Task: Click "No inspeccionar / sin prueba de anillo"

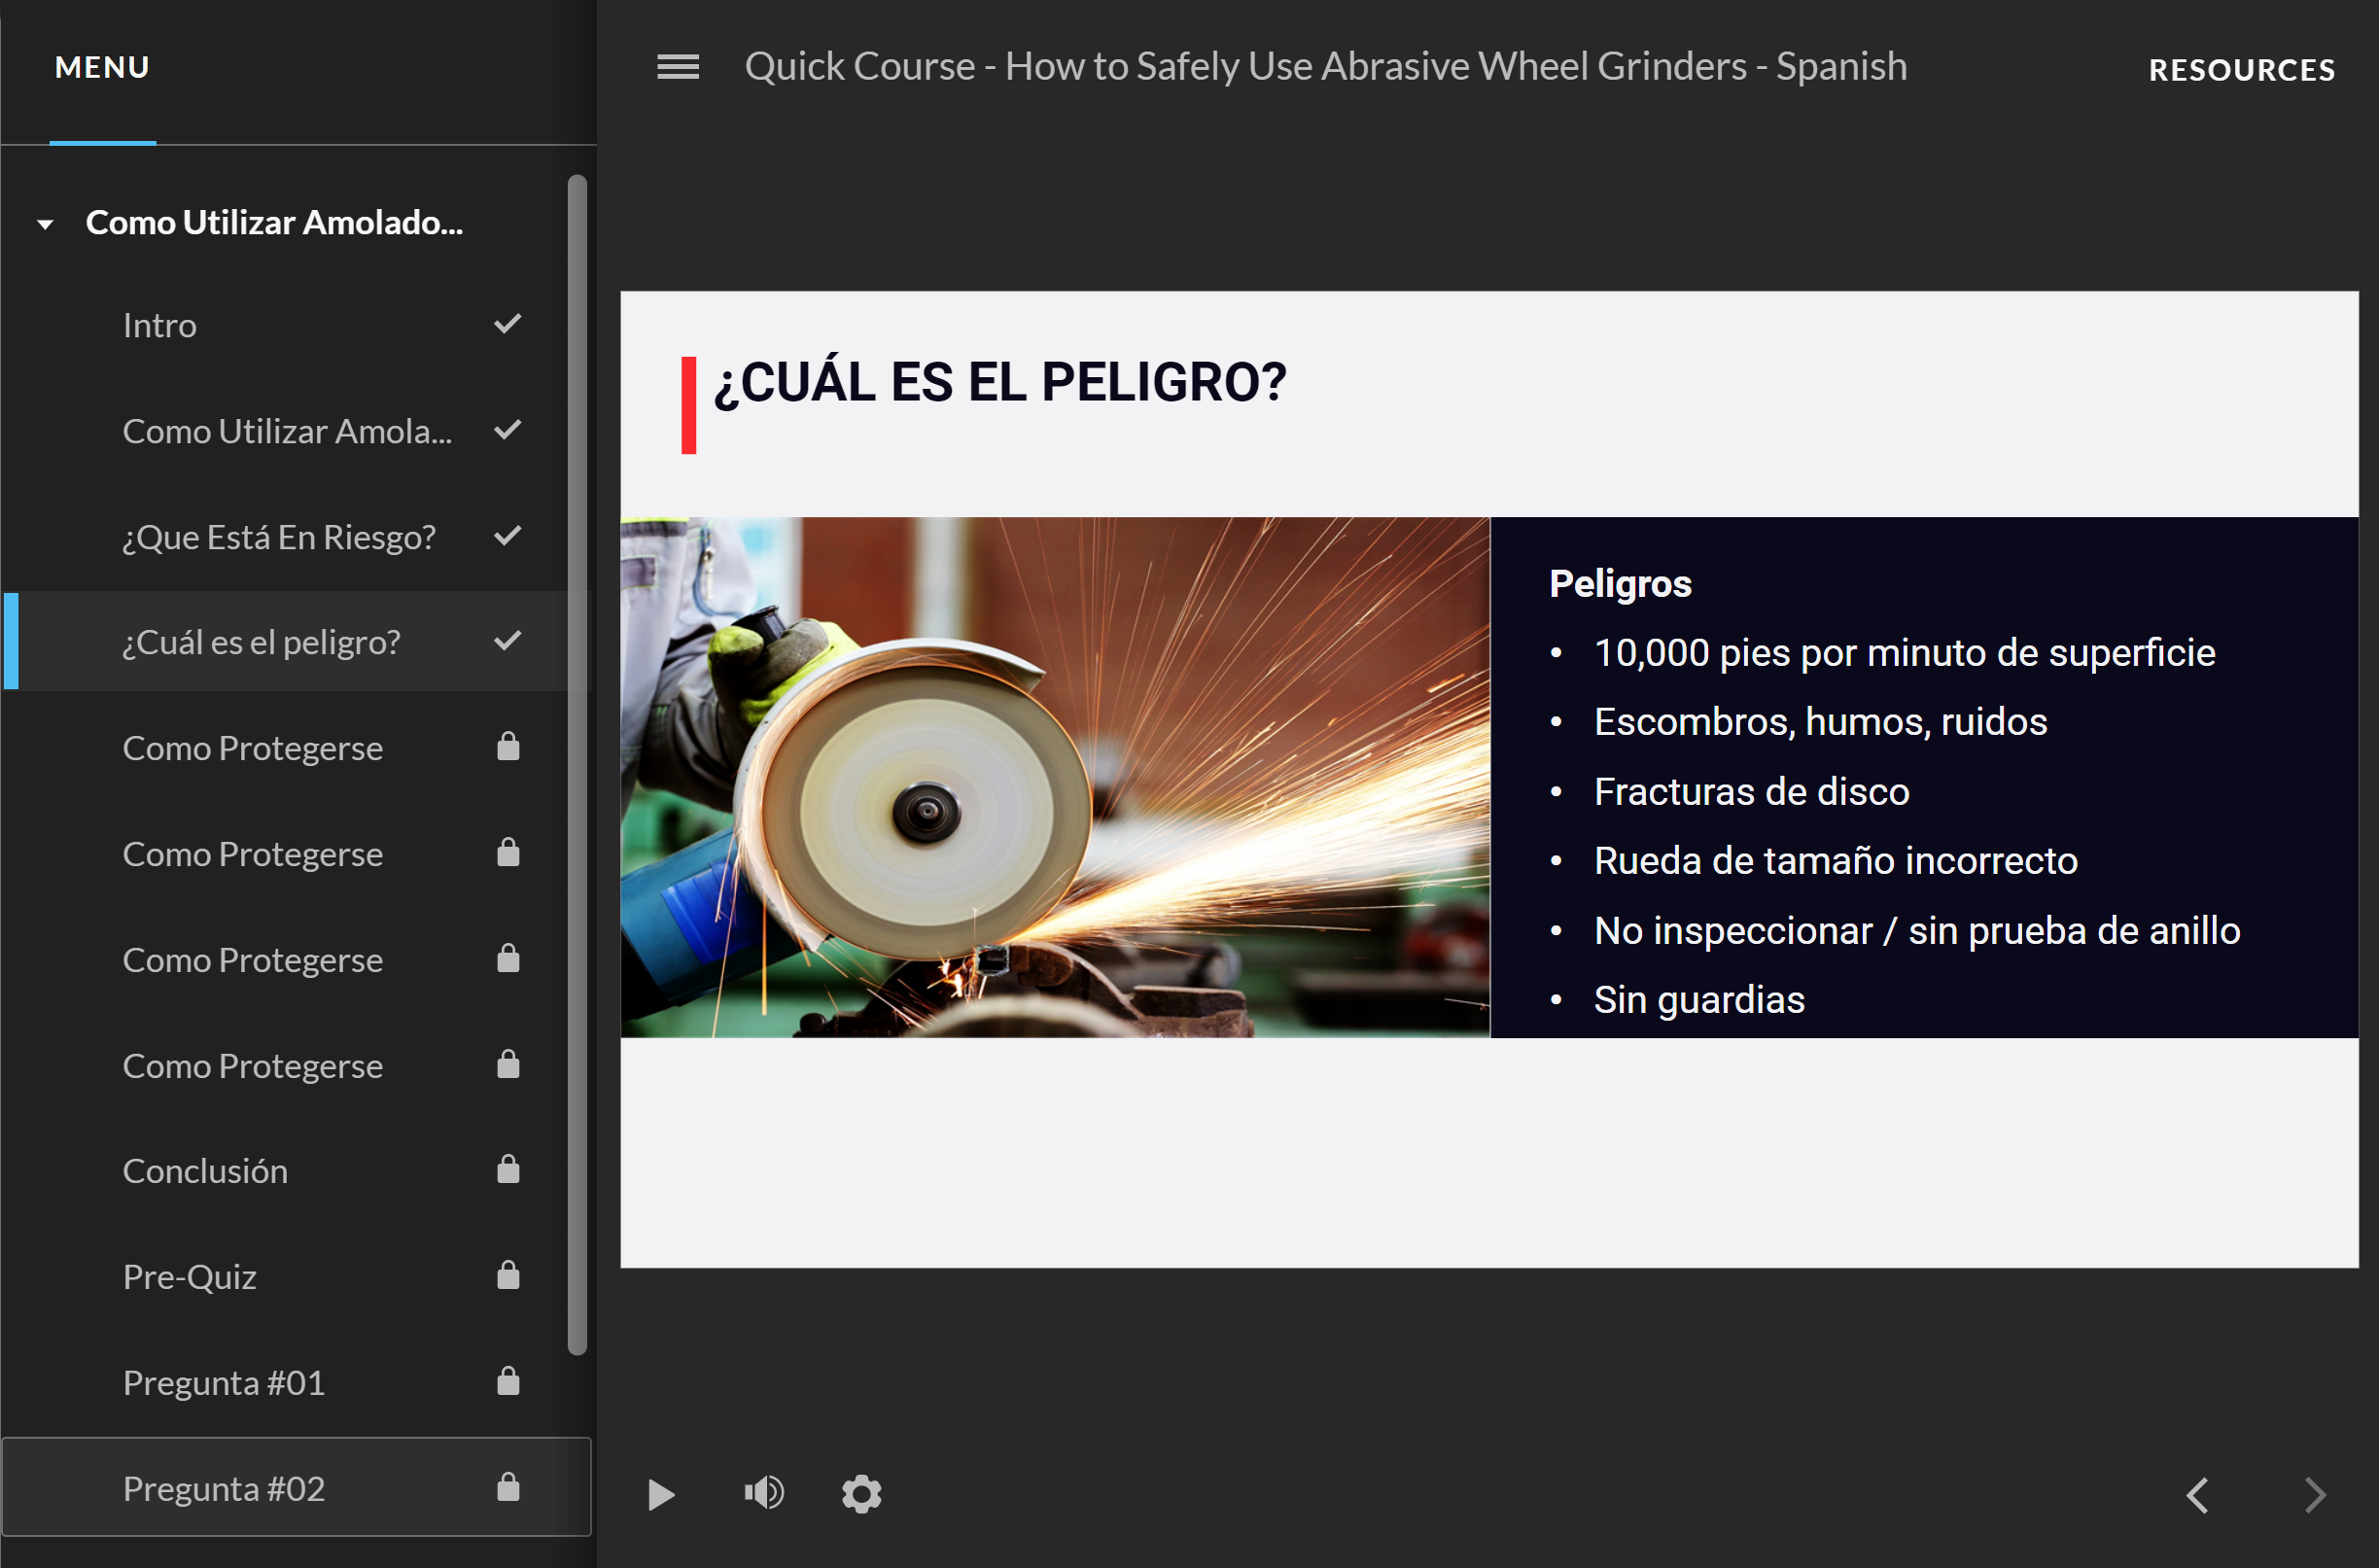Action: tap(1917, 931)
